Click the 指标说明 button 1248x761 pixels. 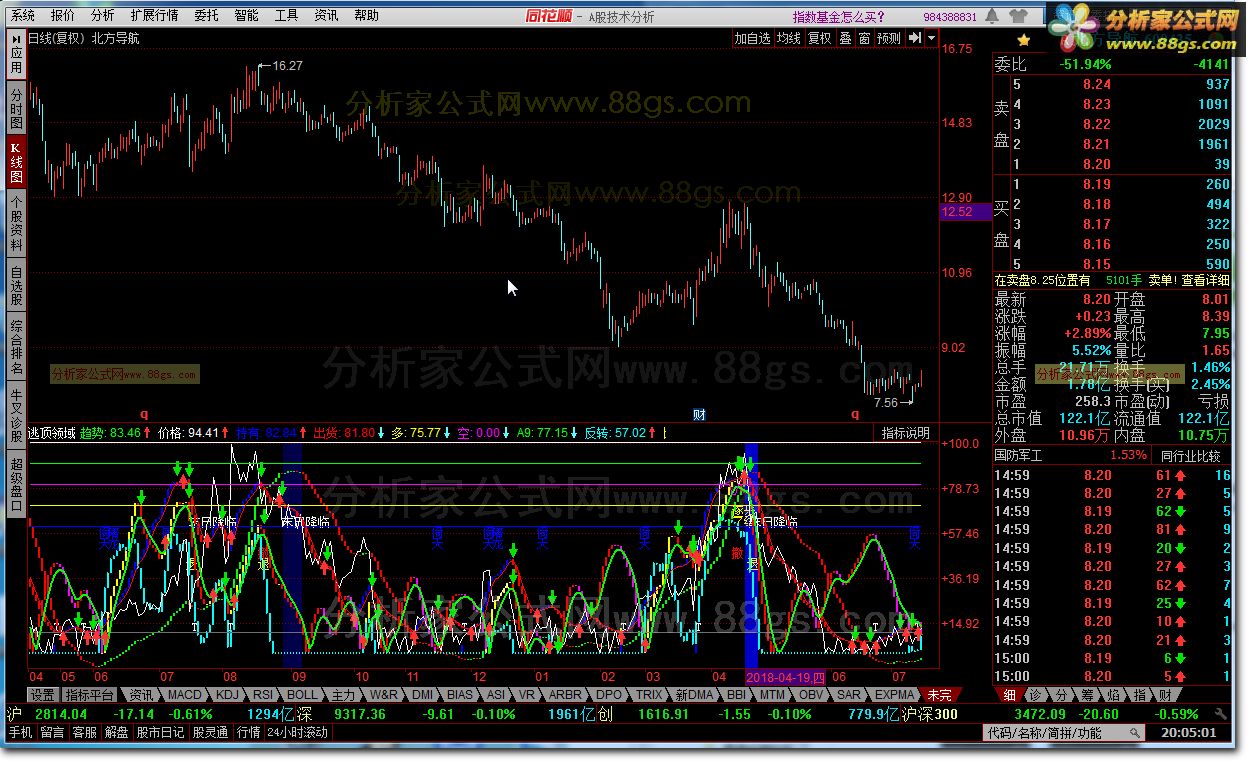coord(905,433)
